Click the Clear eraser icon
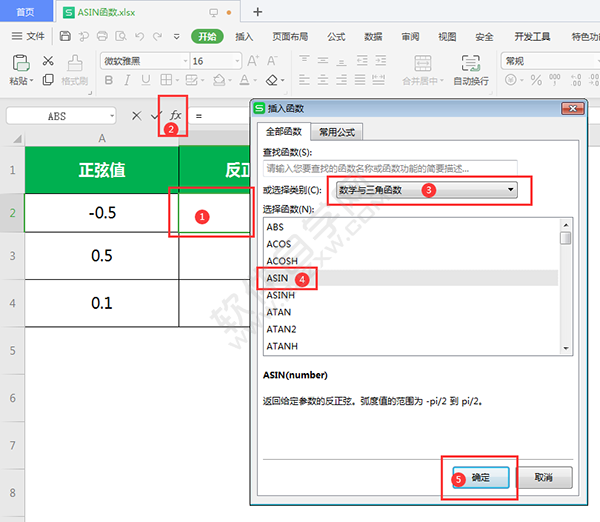The image size is (600, 522). [x=272, y=80]
